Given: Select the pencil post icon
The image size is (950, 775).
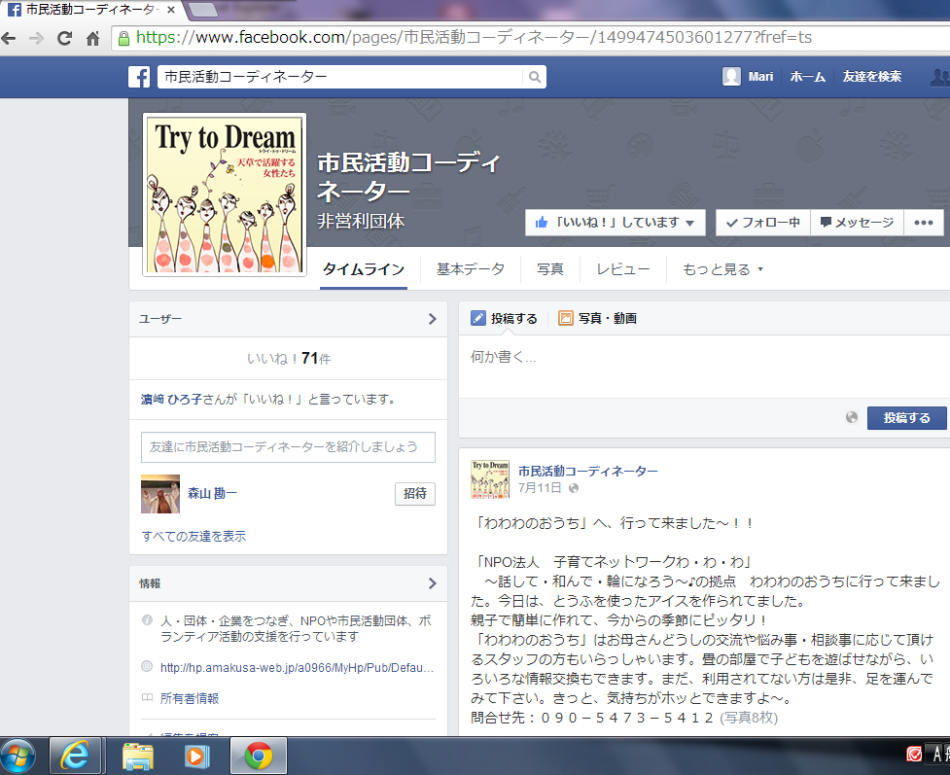Looking at the screenshot, I should 478,318.
